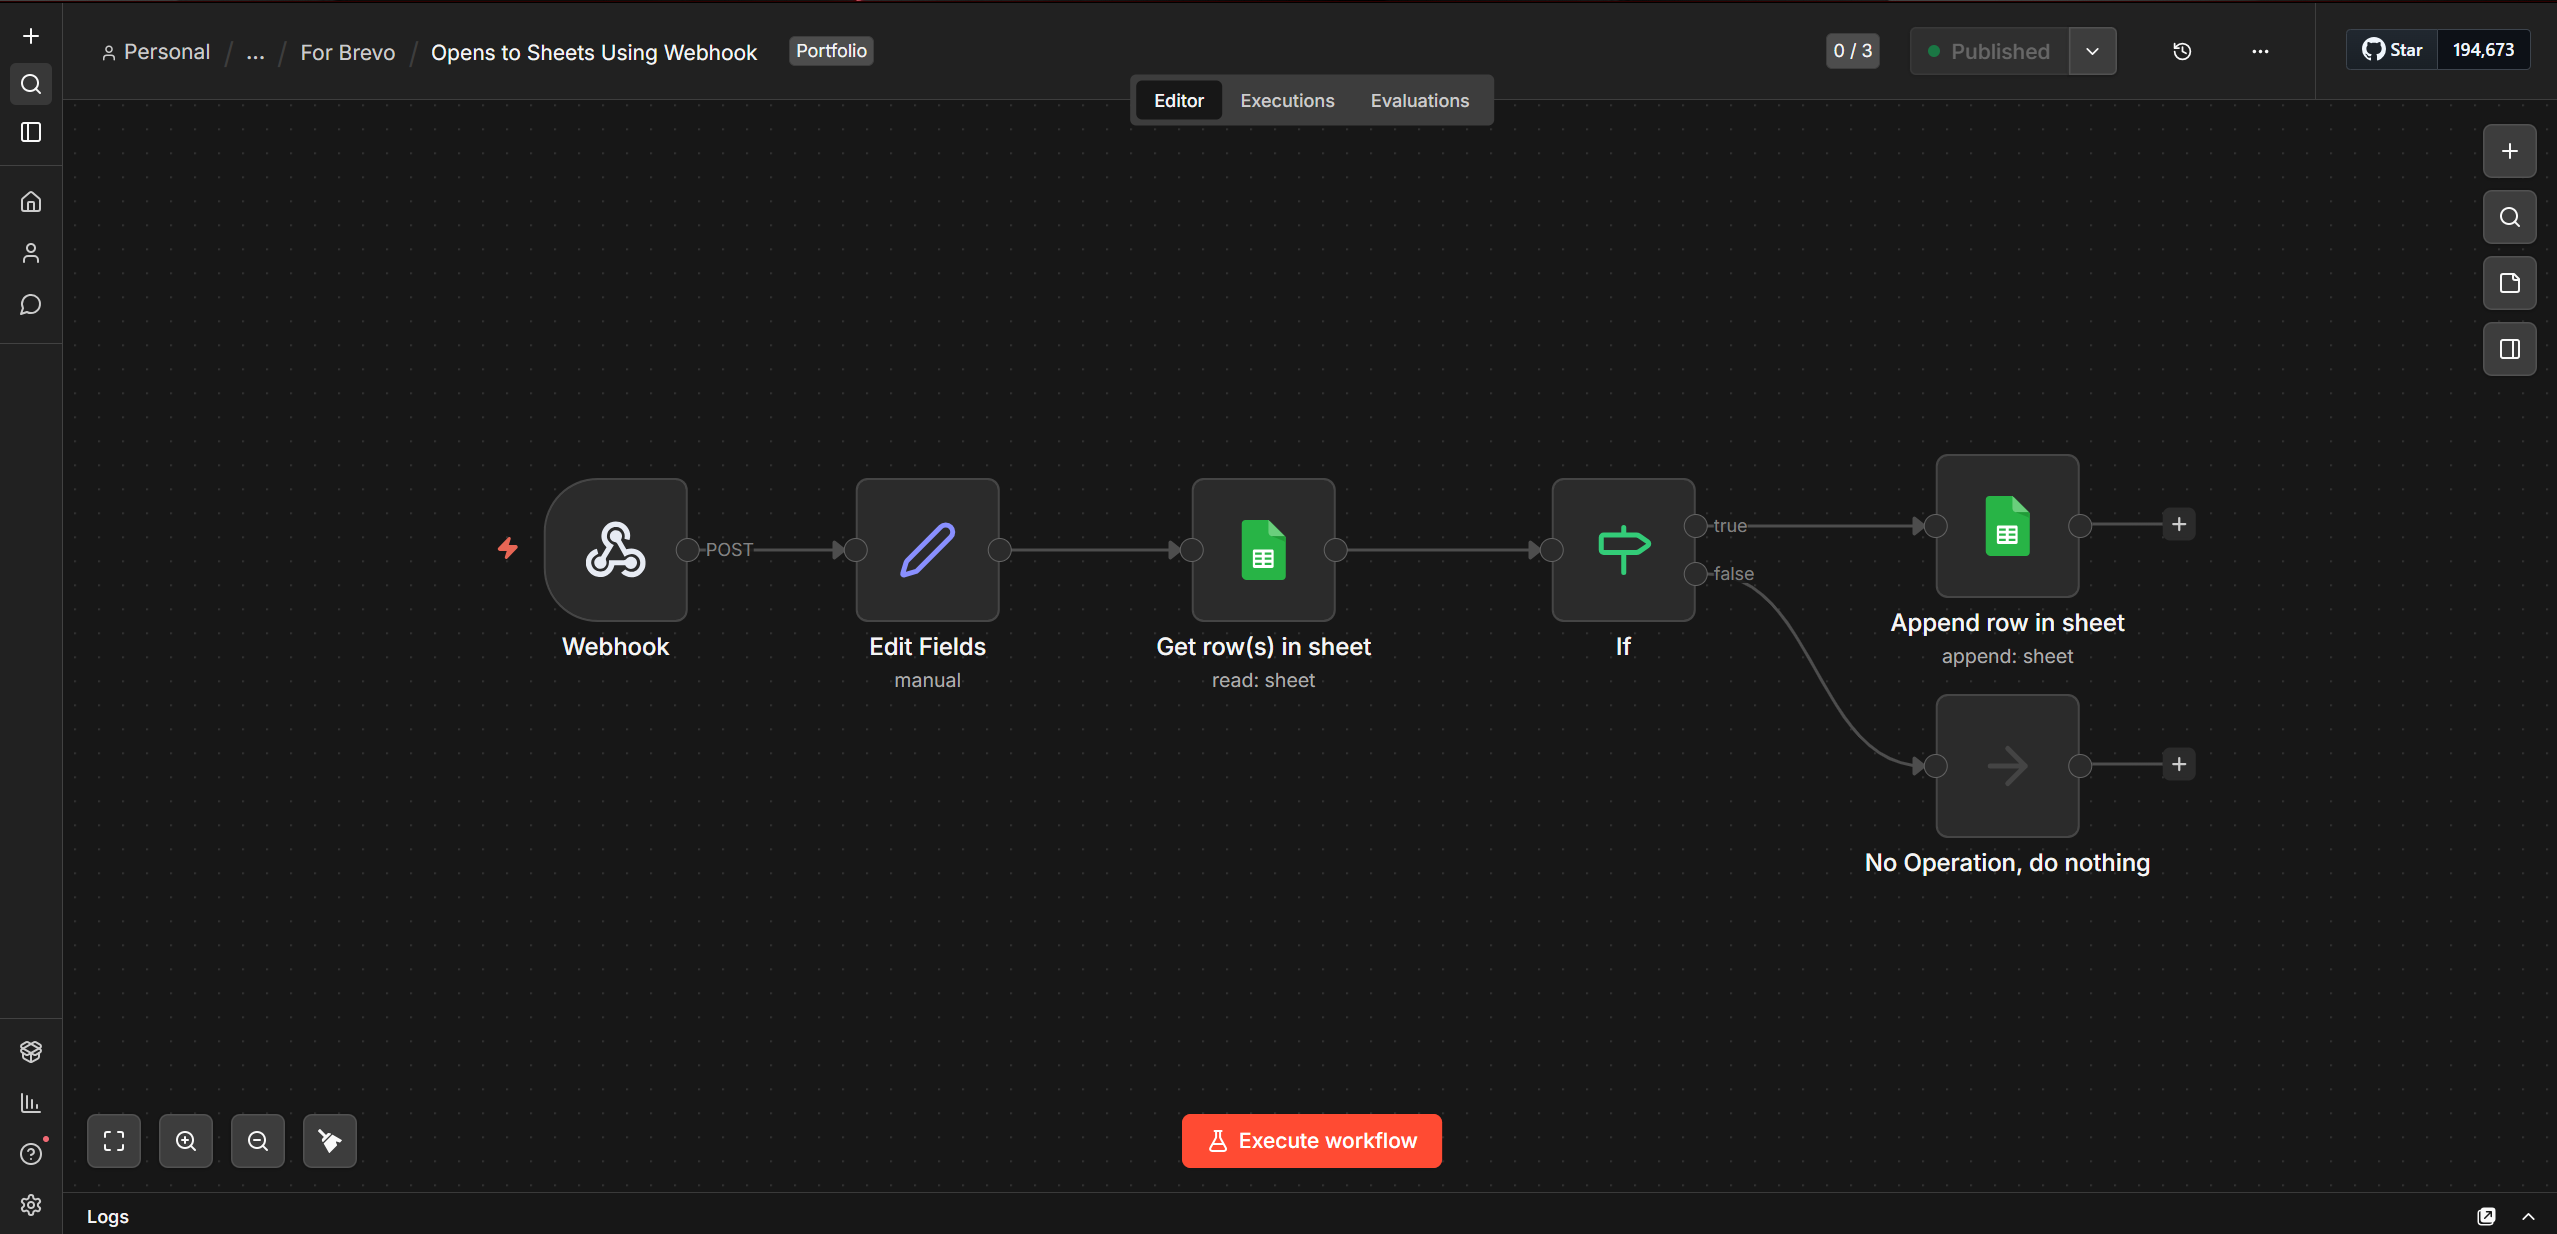This screenshot has height=1234, width=2557.
Task: Select the No Operation node
Action: 2008,766
